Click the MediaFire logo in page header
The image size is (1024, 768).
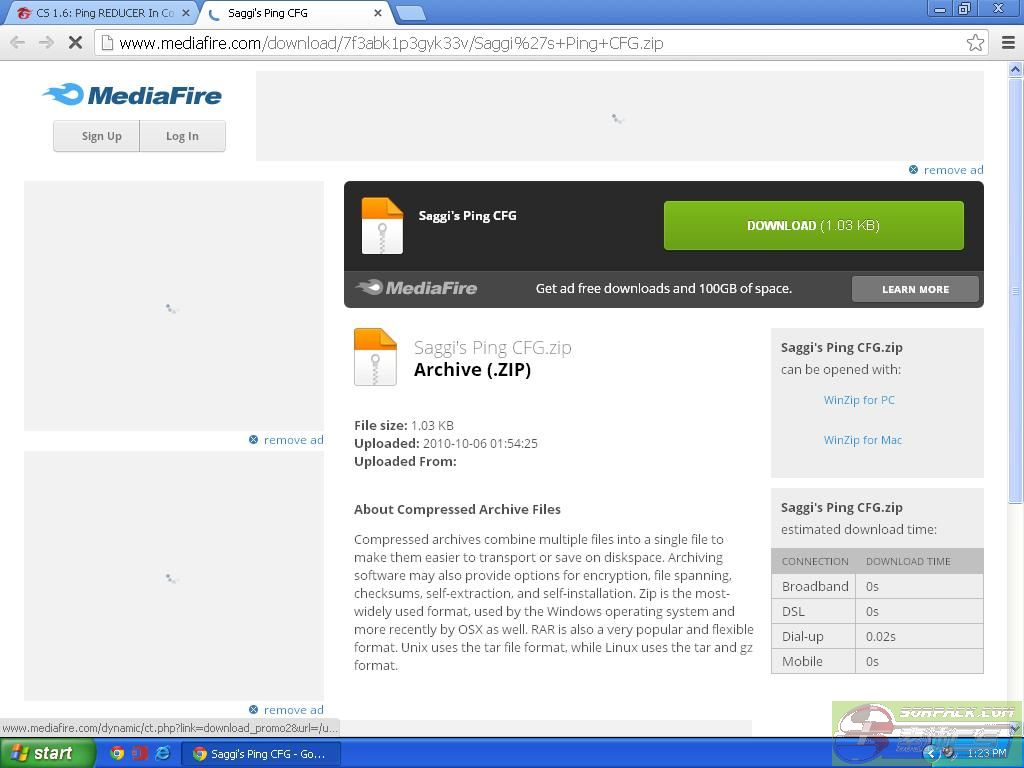[x=132, y=95]
